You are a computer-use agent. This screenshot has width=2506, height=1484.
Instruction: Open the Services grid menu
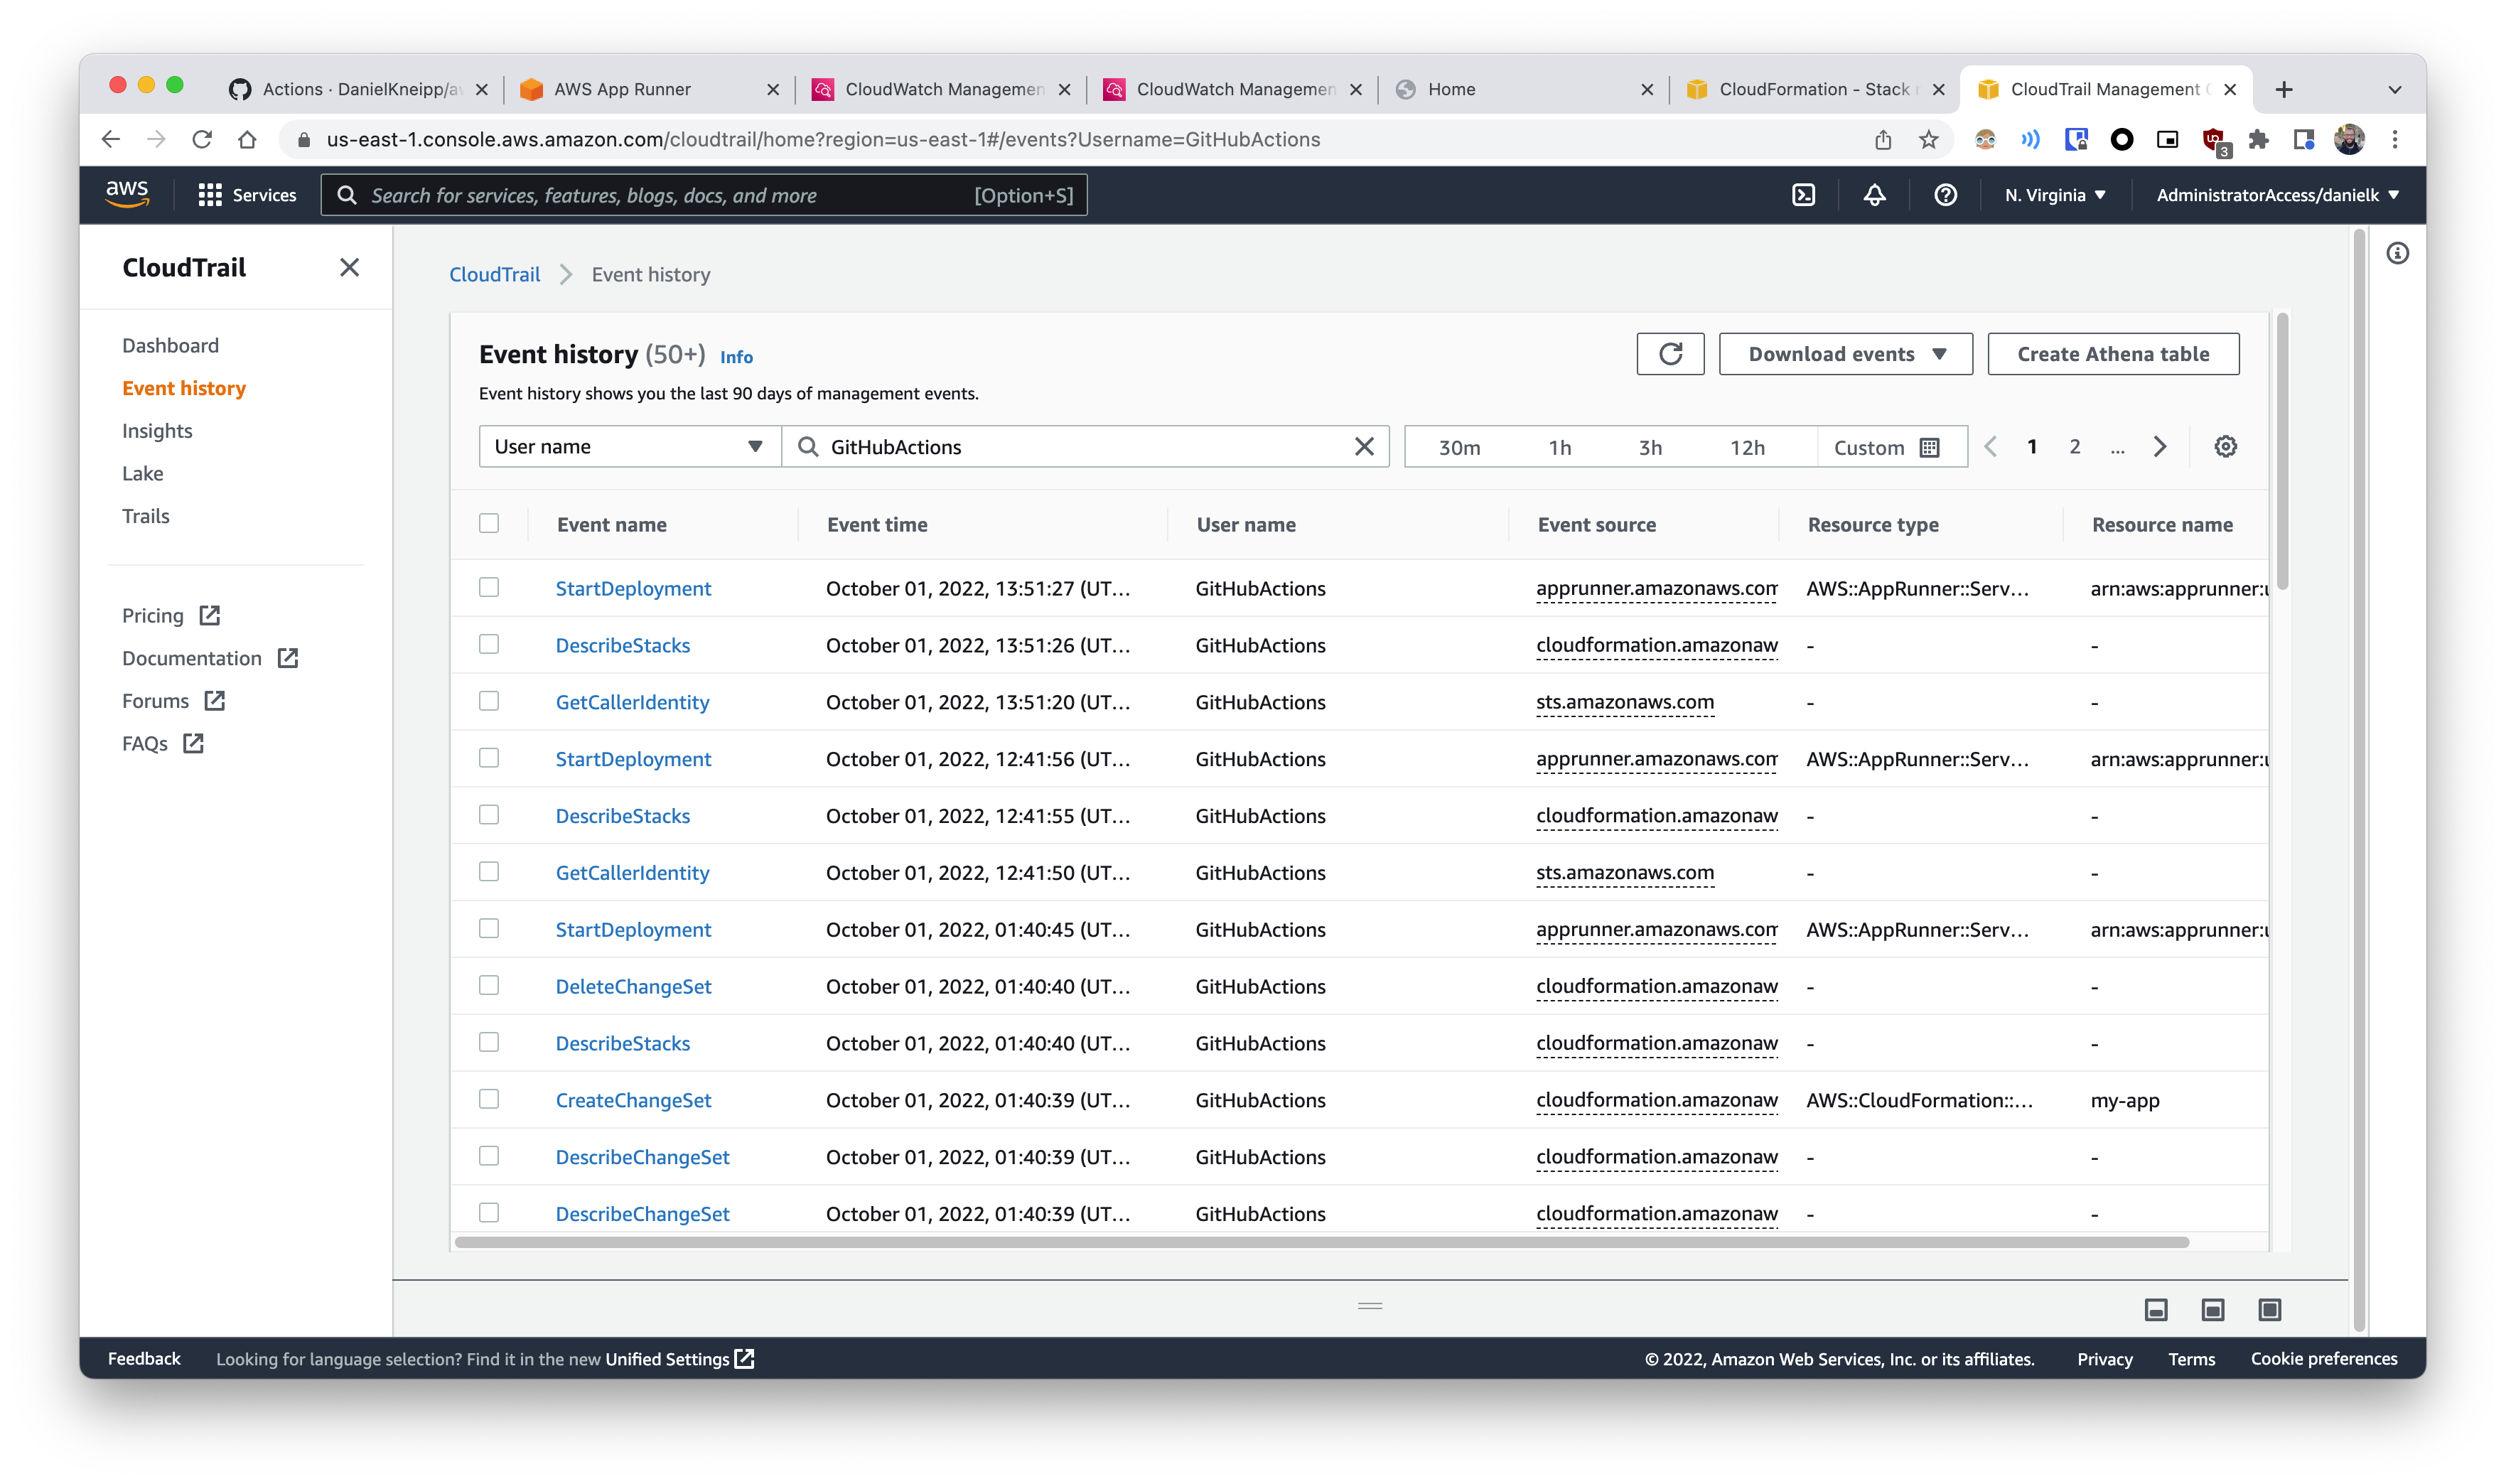click(210, 195)
